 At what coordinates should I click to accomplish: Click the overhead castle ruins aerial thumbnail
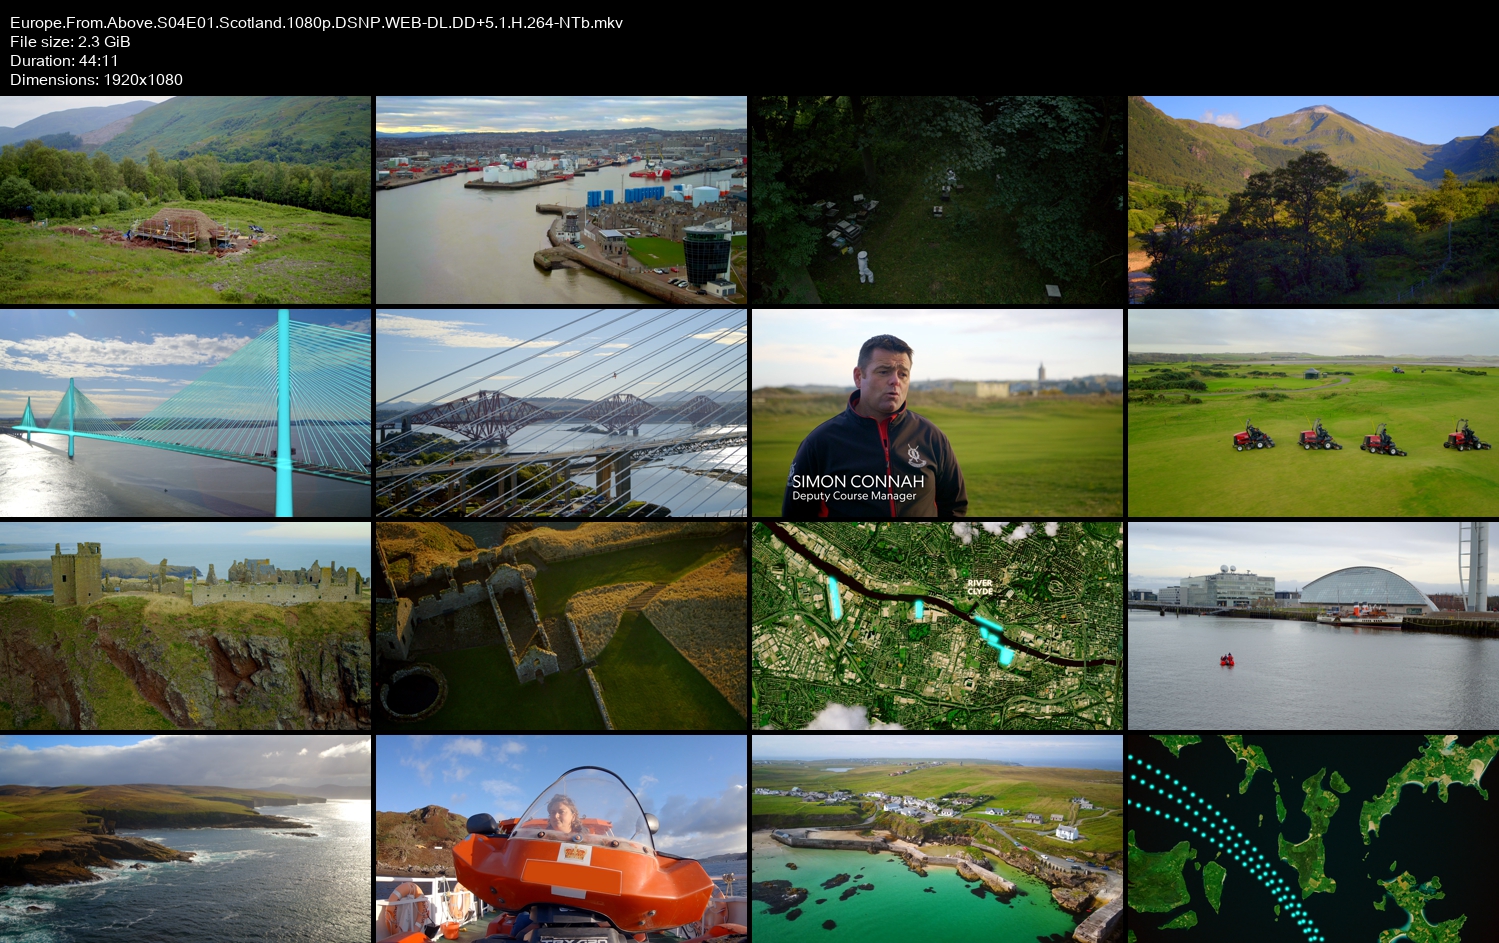pos(561,626)
